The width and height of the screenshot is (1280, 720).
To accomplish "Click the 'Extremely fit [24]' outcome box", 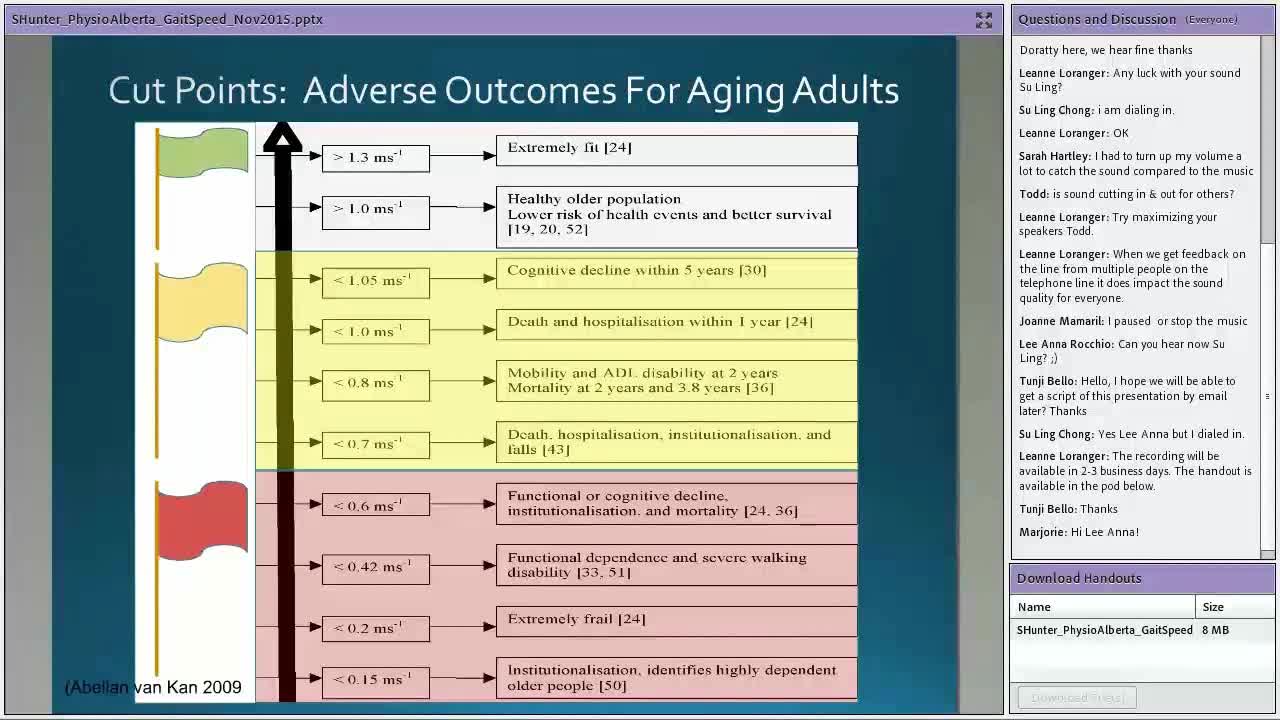I will pos(676,149).
